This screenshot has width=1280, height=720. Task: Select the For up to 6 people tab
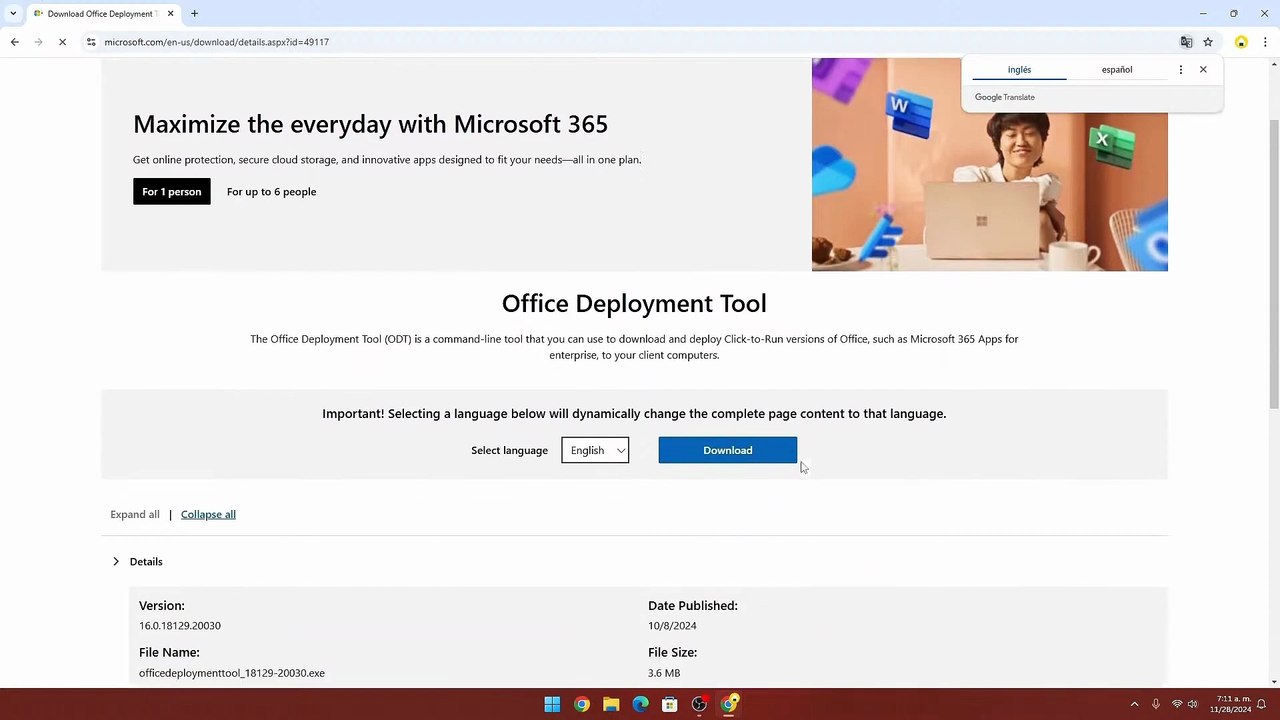(x=271, y=191)
